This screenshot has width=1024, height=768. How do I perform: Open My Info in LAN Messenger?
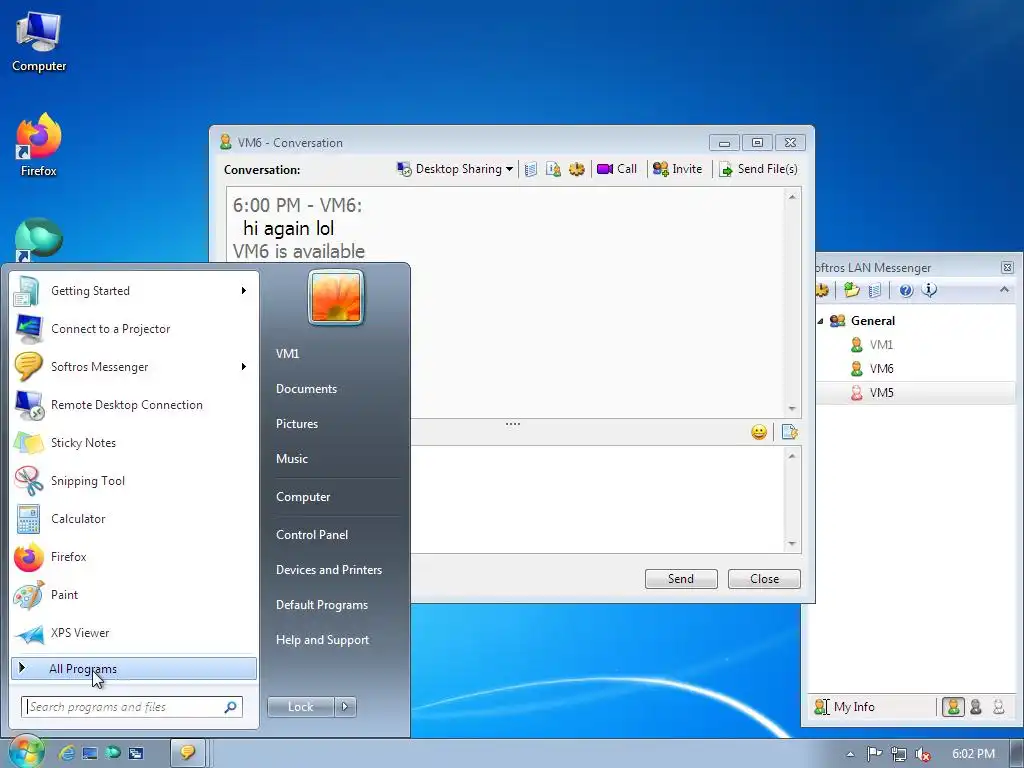pyautogui.click(x=844, y=707)
